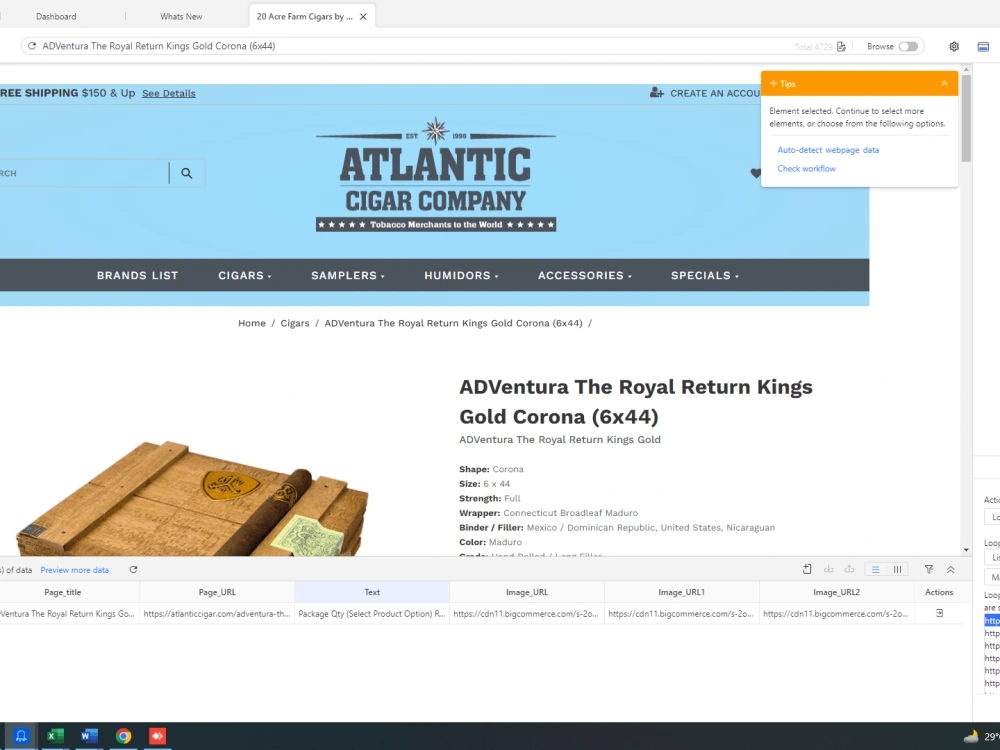1000x750 pixels.
Task: Open the settings gear icon
Action: click(x=954, y=47)
